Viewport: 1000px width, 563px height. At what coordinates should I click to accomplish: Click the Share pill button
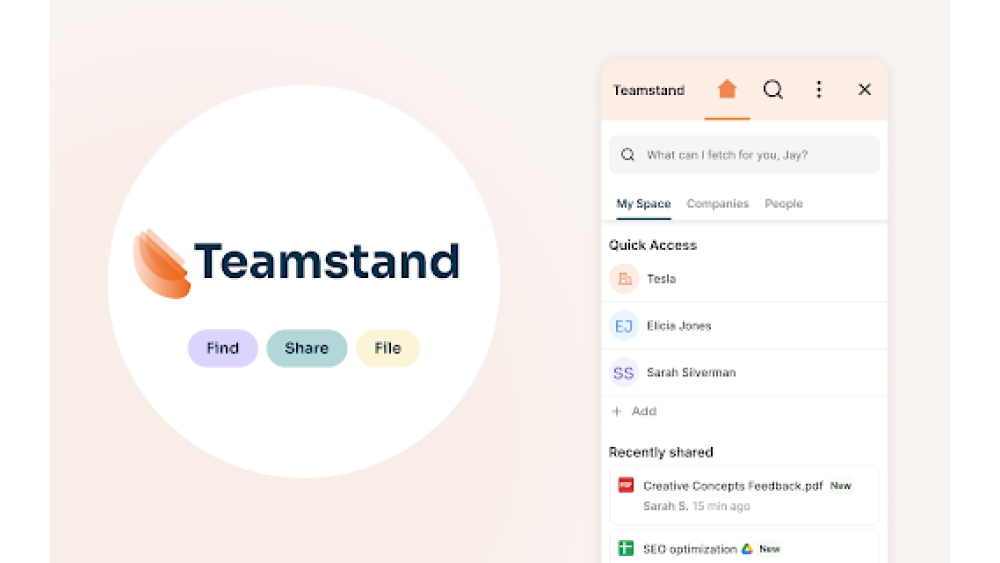pos(307,348)
